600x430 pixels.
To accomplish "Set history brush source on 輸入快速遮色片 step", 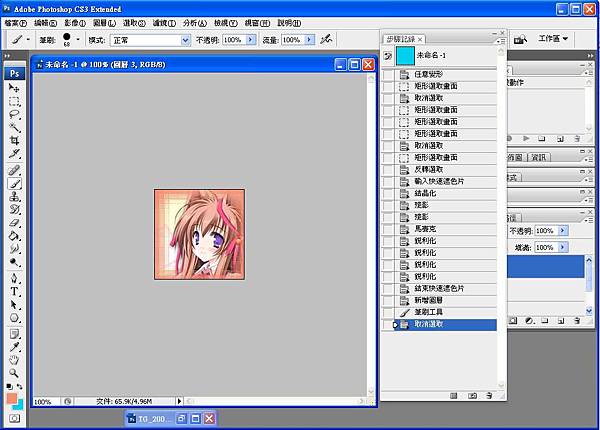I will pos(388,181).
